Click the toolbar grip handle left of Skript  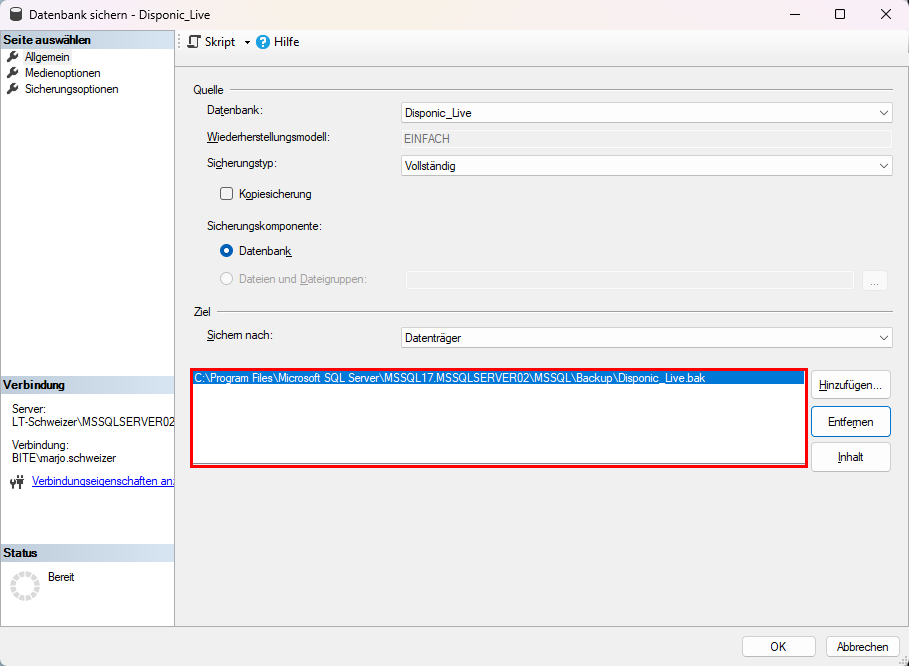tap(179, 42)
